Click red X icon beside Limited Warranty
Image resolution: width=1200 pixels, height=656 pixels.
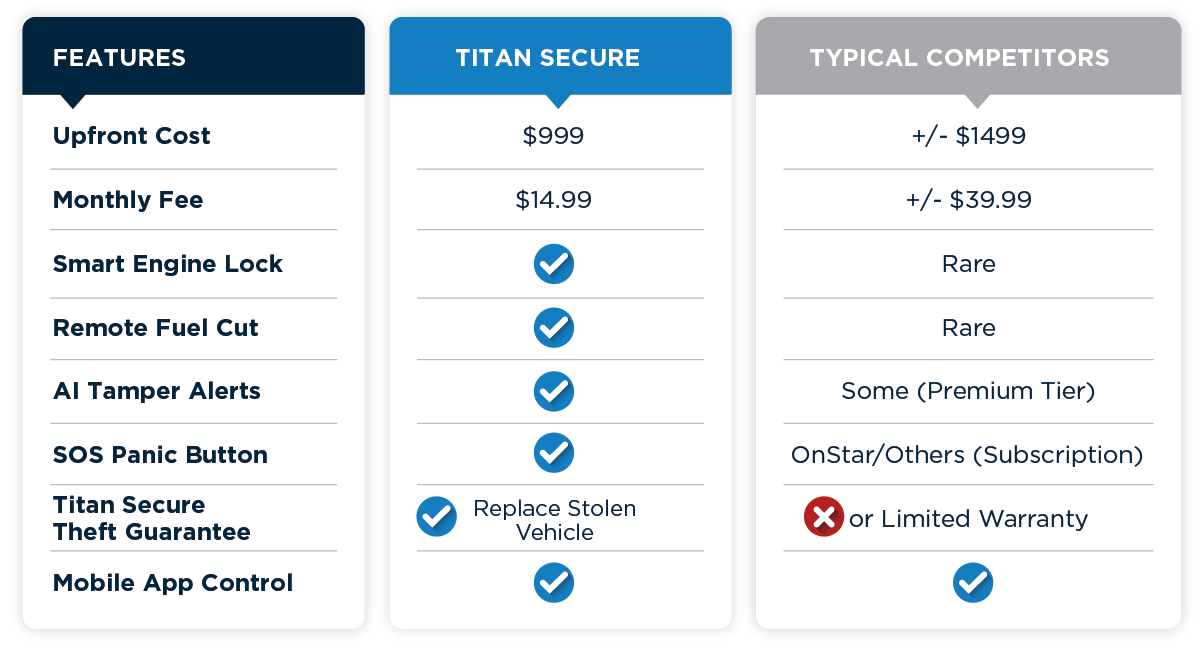[x=824, y=517]
